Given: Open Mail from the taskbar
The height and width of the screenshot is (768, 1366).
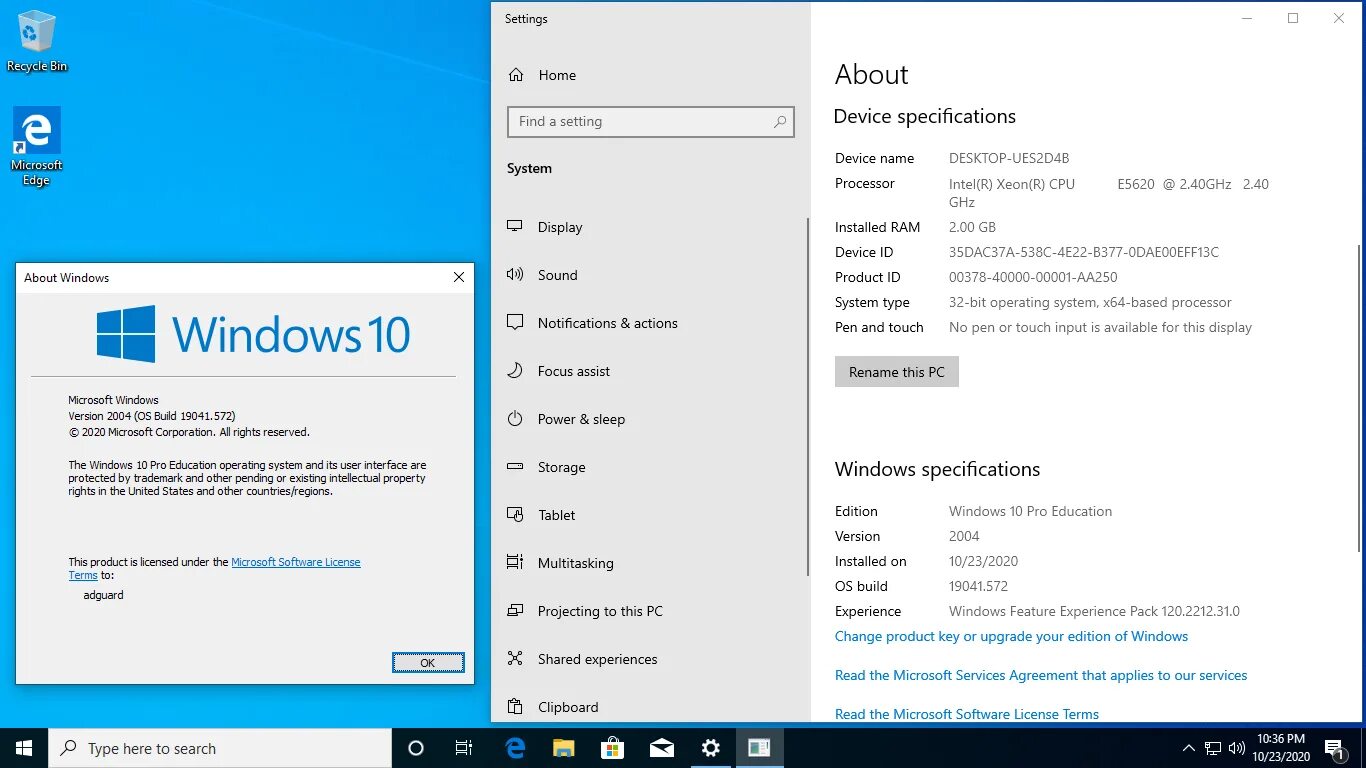Looking at the screenshot, I should tap(662, 748).
